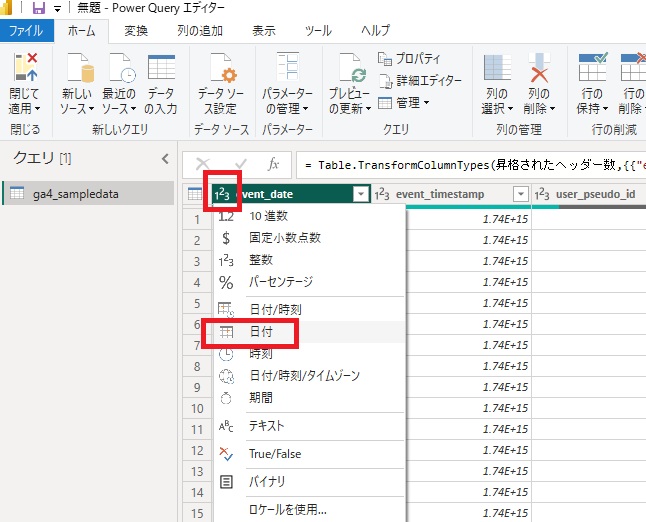Image resolution: width=646 pixels, height=522 pixels.
Task: Click the 新しいソース icon
Action: pyautogui.click(x=80, y=67)
